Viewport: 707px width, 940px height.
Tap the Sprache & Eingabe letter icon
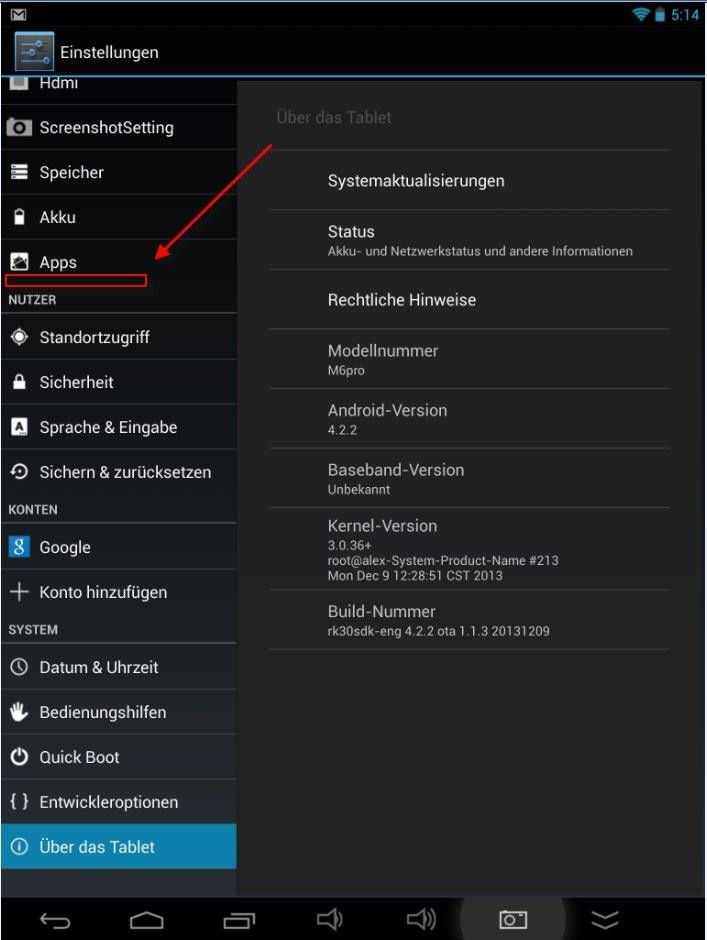[x=19, y=427]
